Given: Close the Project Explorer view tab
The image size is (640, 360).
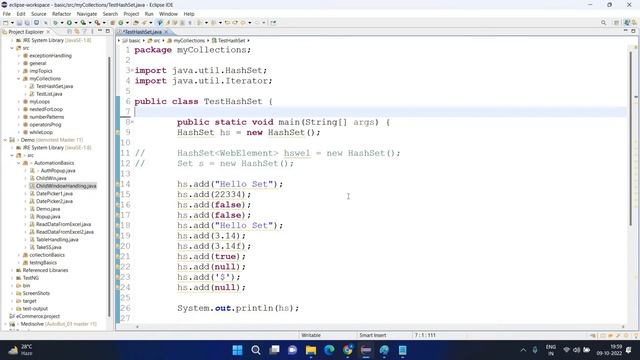Looking at the screenshot, I should (48, 32).
